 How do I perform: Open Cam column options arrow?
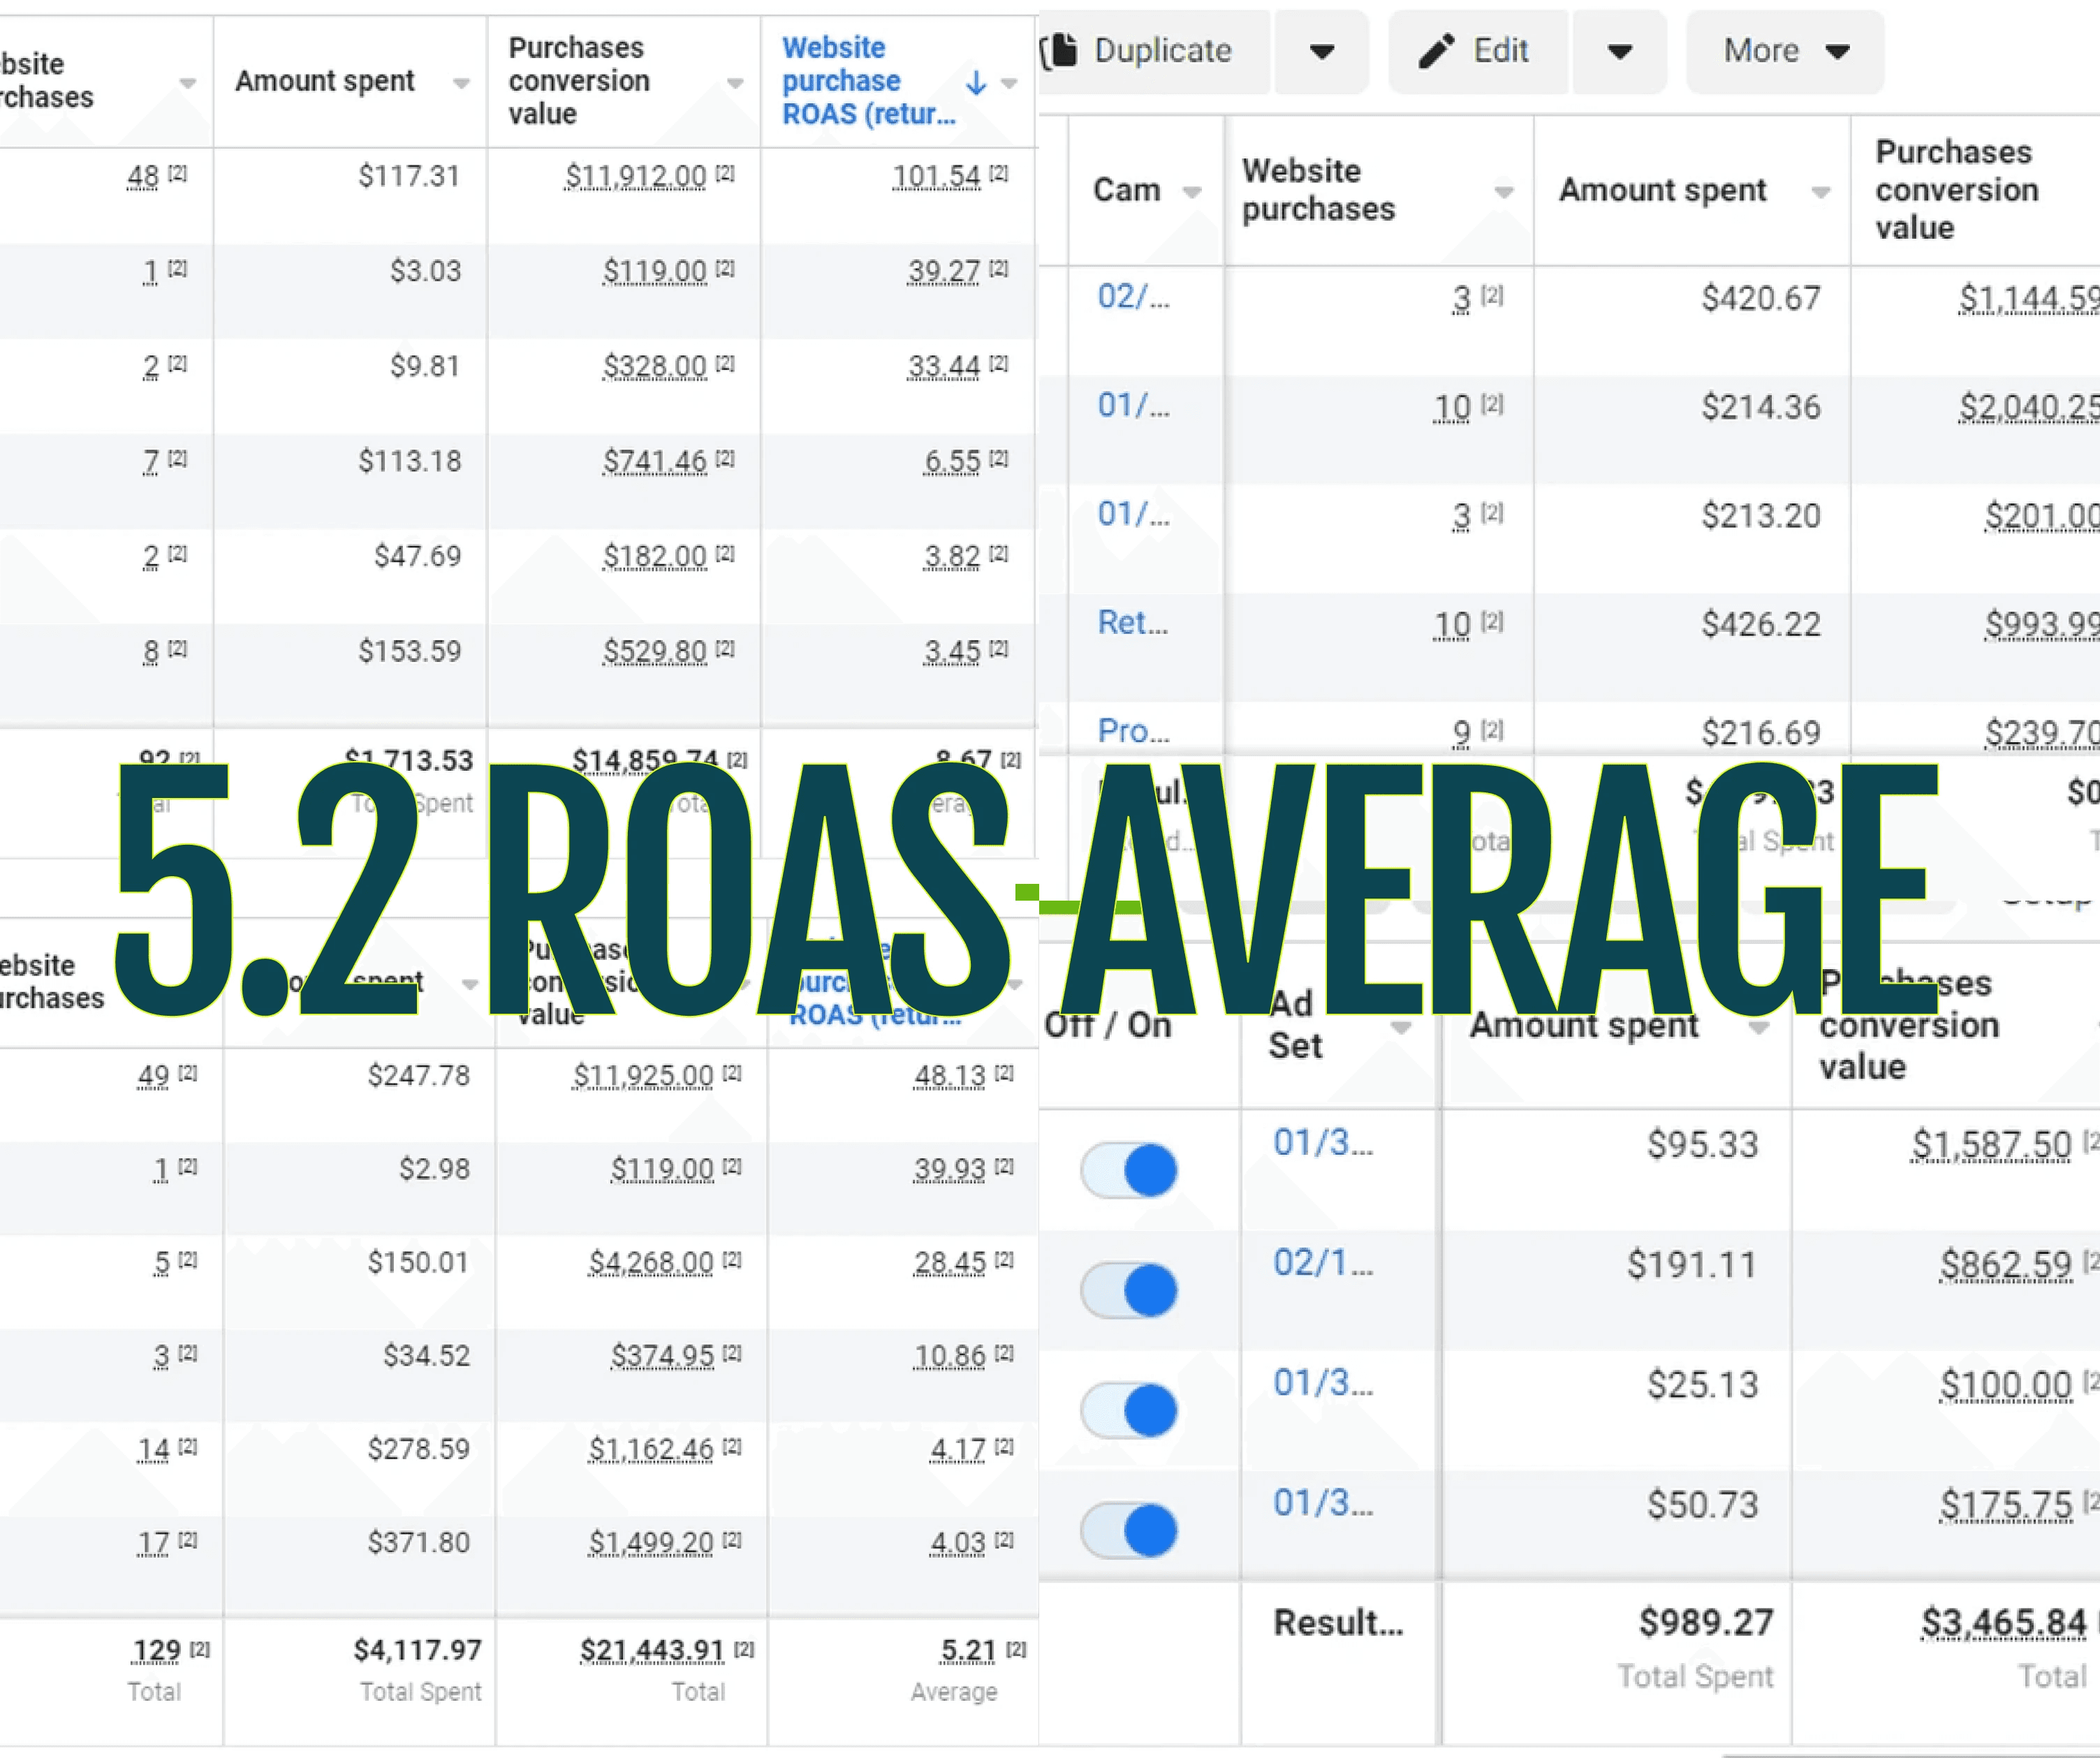(x=1192, y=191)
